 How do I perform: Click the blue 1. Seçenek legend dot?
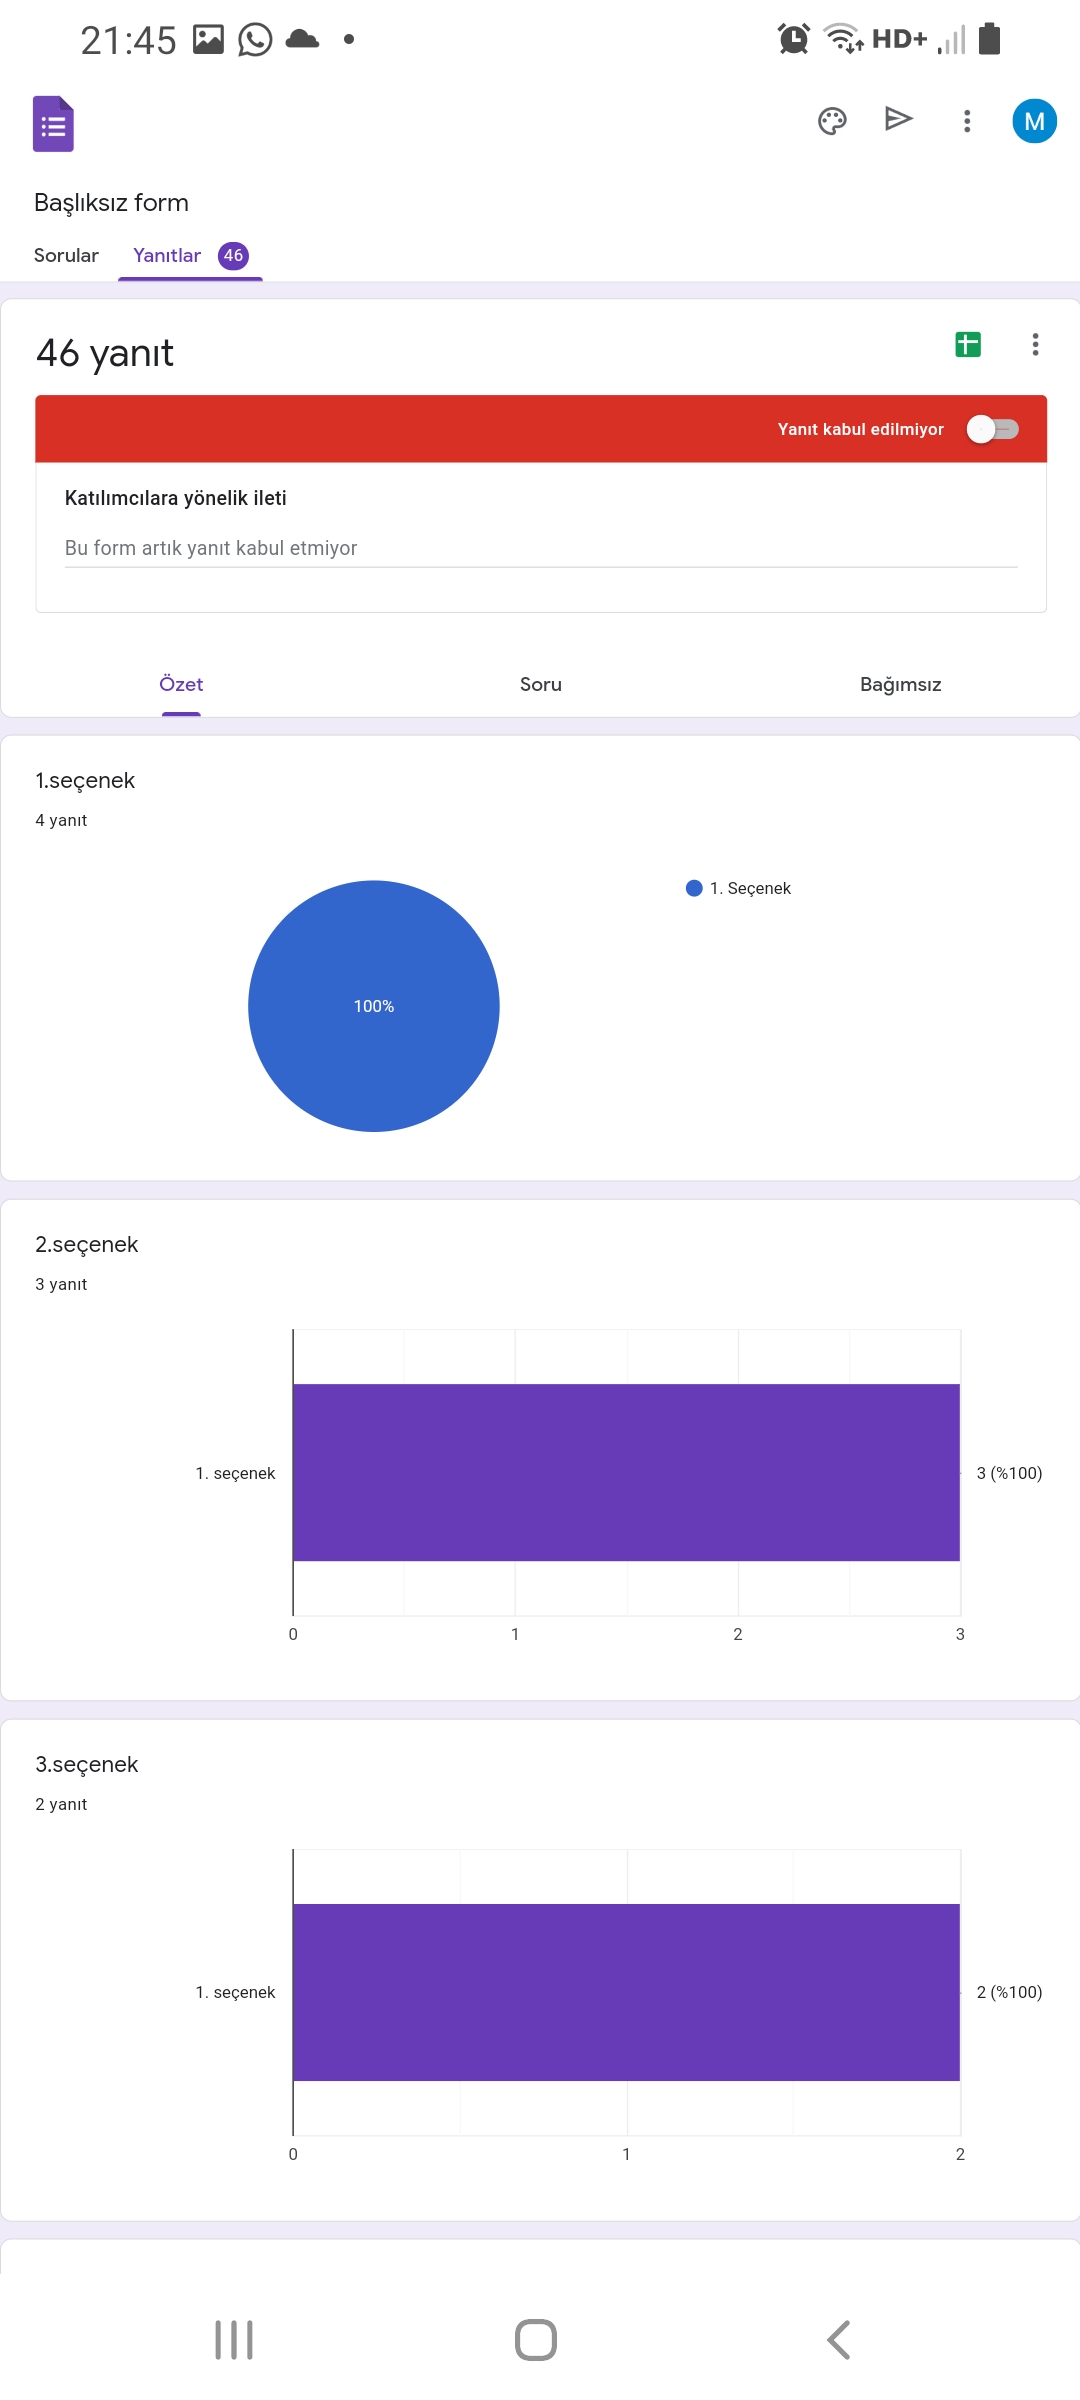[x=694, y=888]
